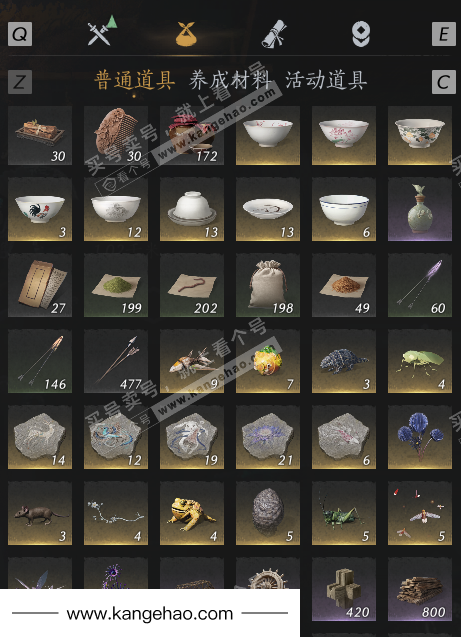Select the blue flower bouquet item
Screen dimensions: 461x637
pos(420,437)
